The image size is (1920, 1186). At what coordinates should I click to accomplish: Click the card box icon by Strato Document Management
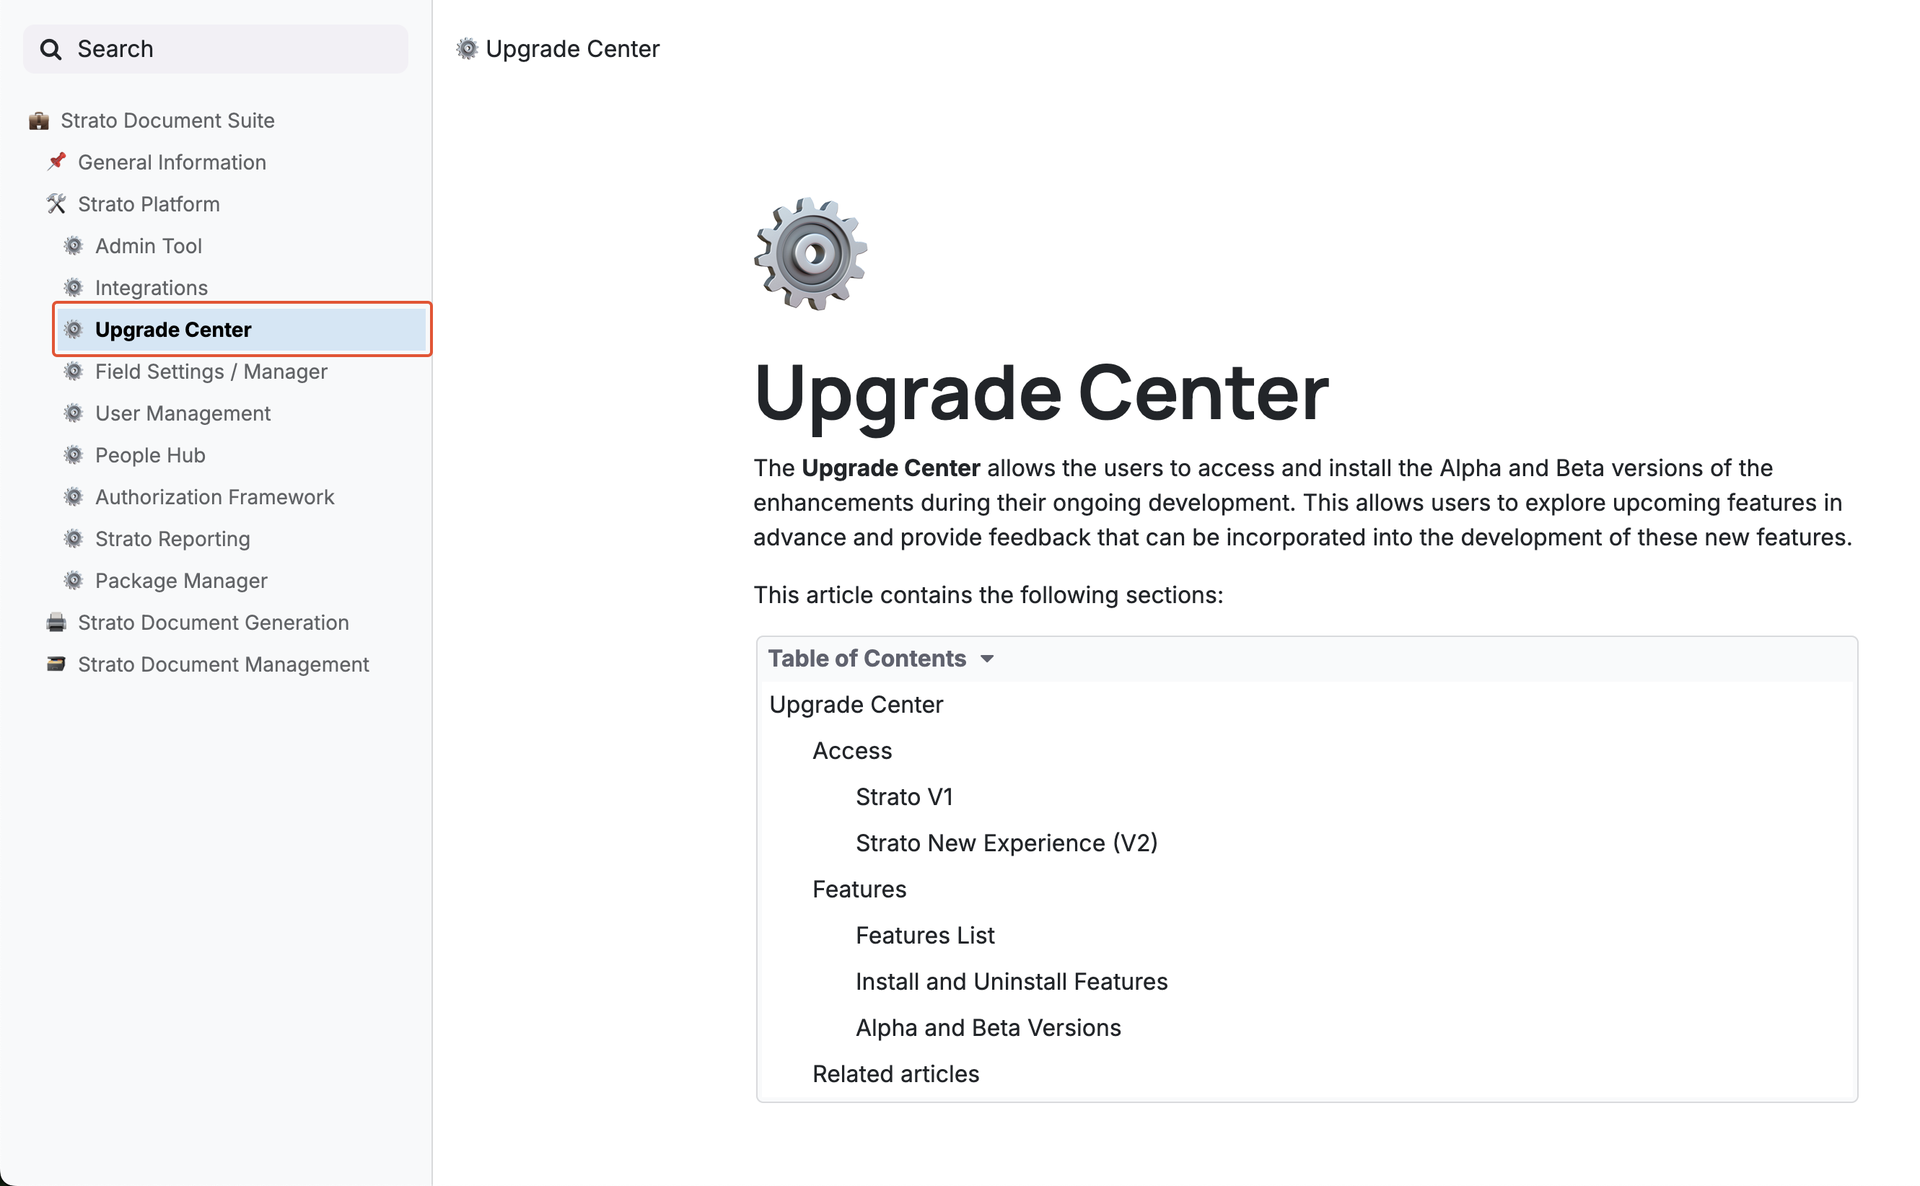(56, 664)
